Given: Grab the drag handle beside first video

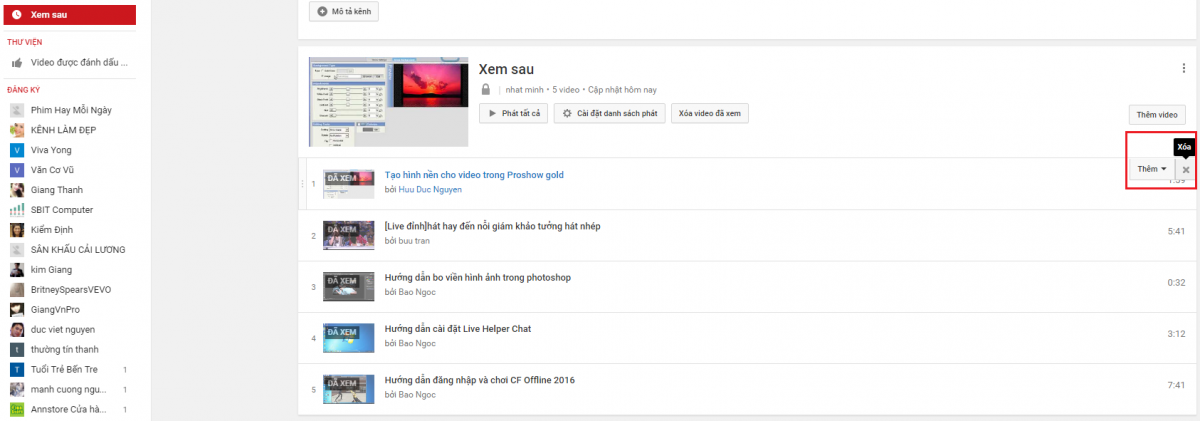Looking at the screenshot, I should pyautogui.click(x=303, y=183).
